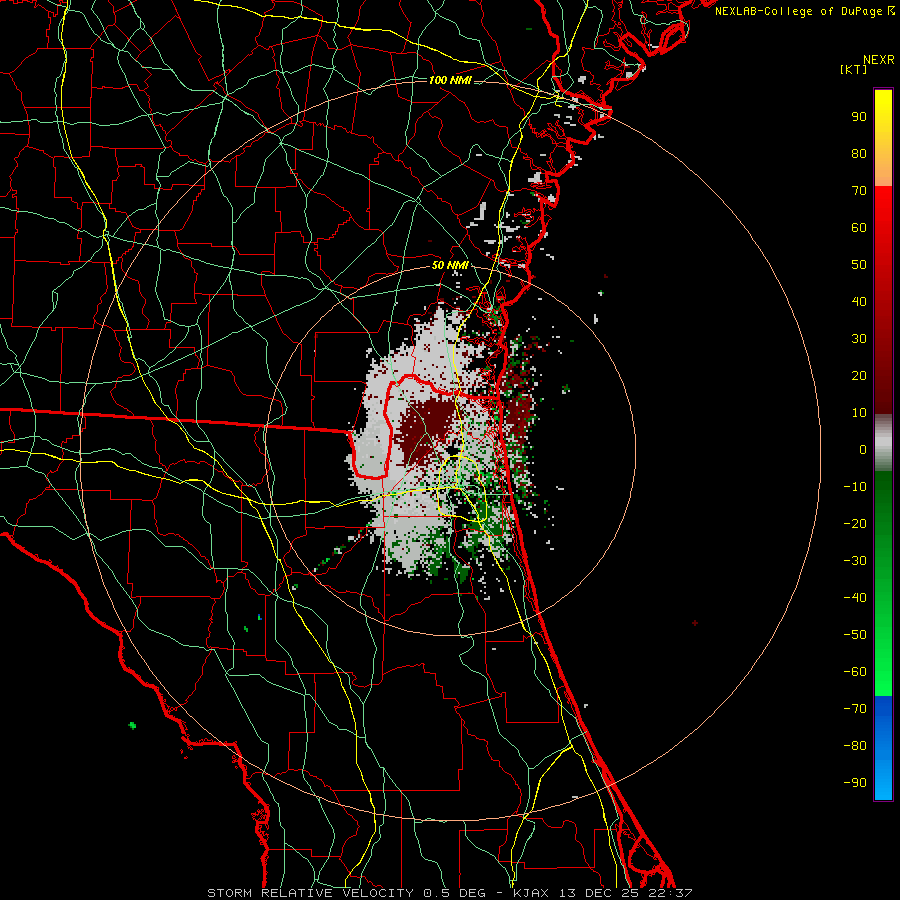Click the [KT] units label
The image size is (900, 900).
[x=854, y=69]
